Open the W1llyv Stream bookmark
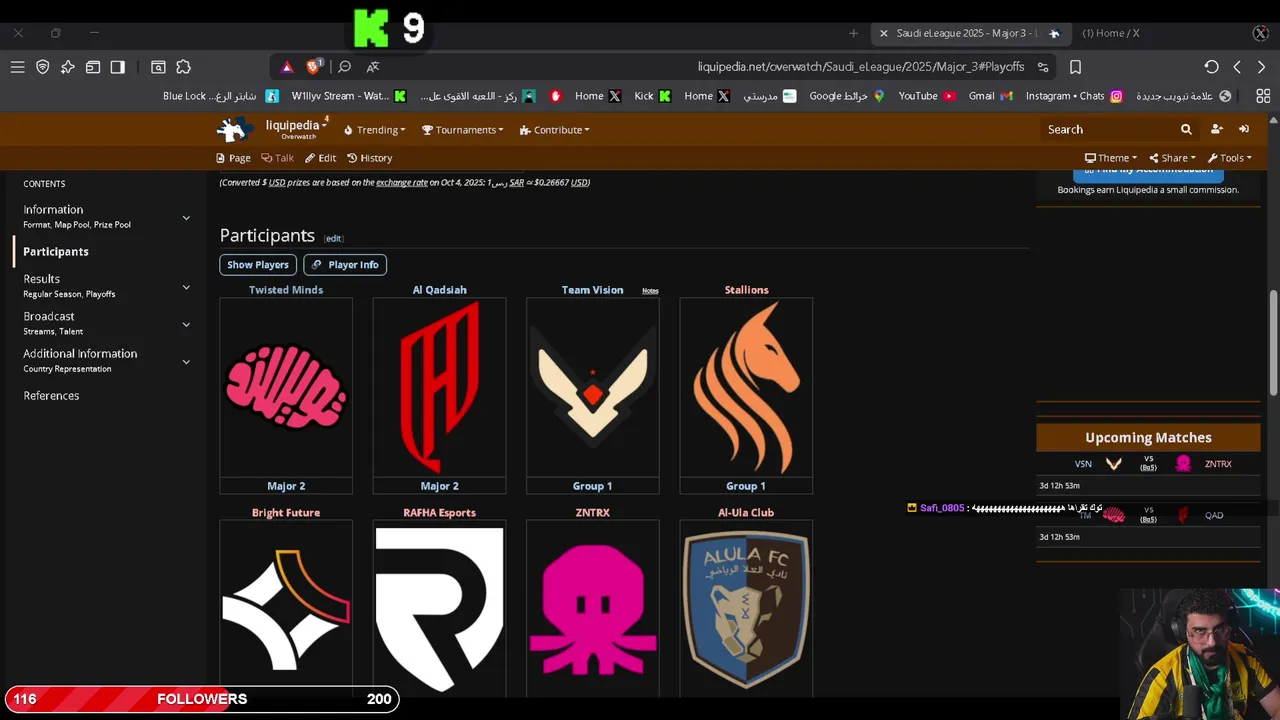This screenshot has height=720, width=1280. pos(349,96)
